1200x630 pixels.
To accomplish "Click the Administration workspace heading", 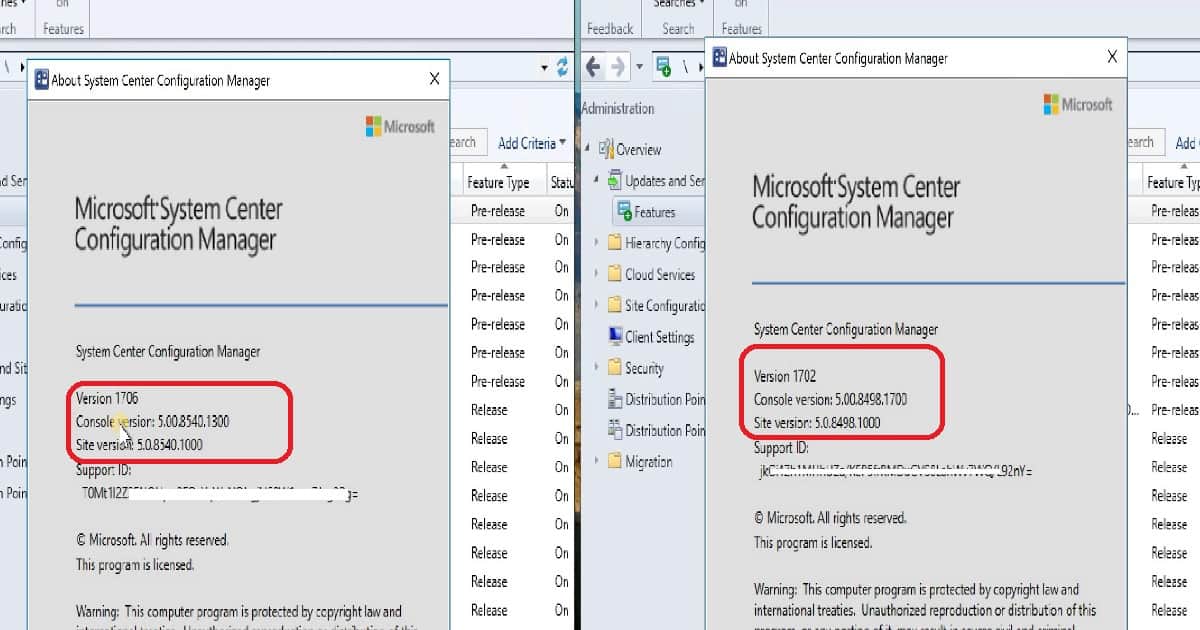I will point(618,108).
